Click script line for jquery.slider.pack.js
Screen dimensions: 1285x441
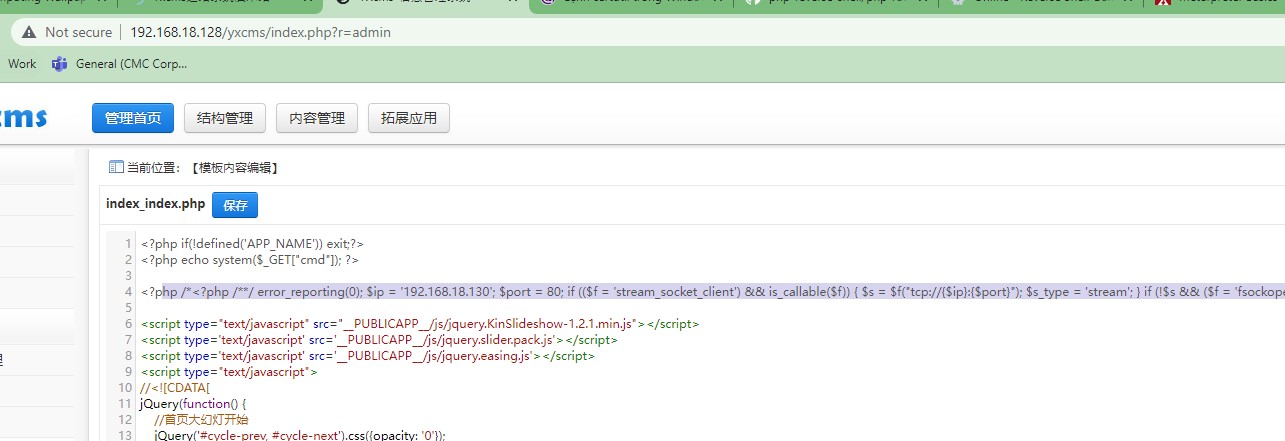[379, 339]
